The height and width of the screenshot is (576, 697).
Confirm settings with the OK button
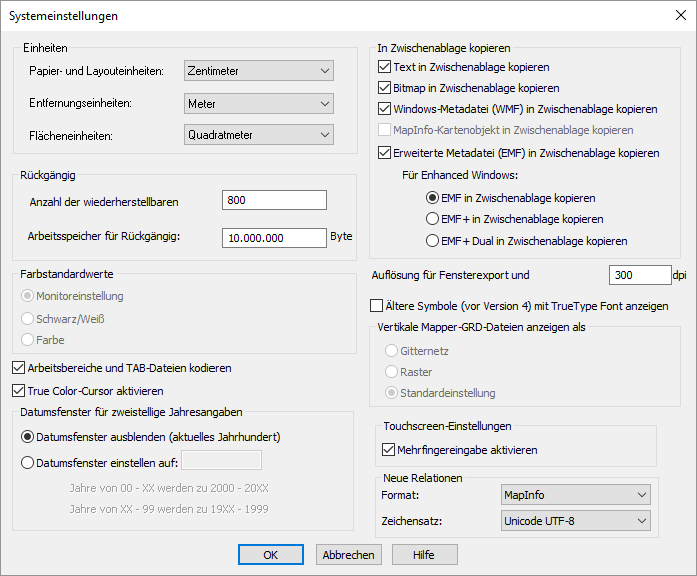point(271,555)
